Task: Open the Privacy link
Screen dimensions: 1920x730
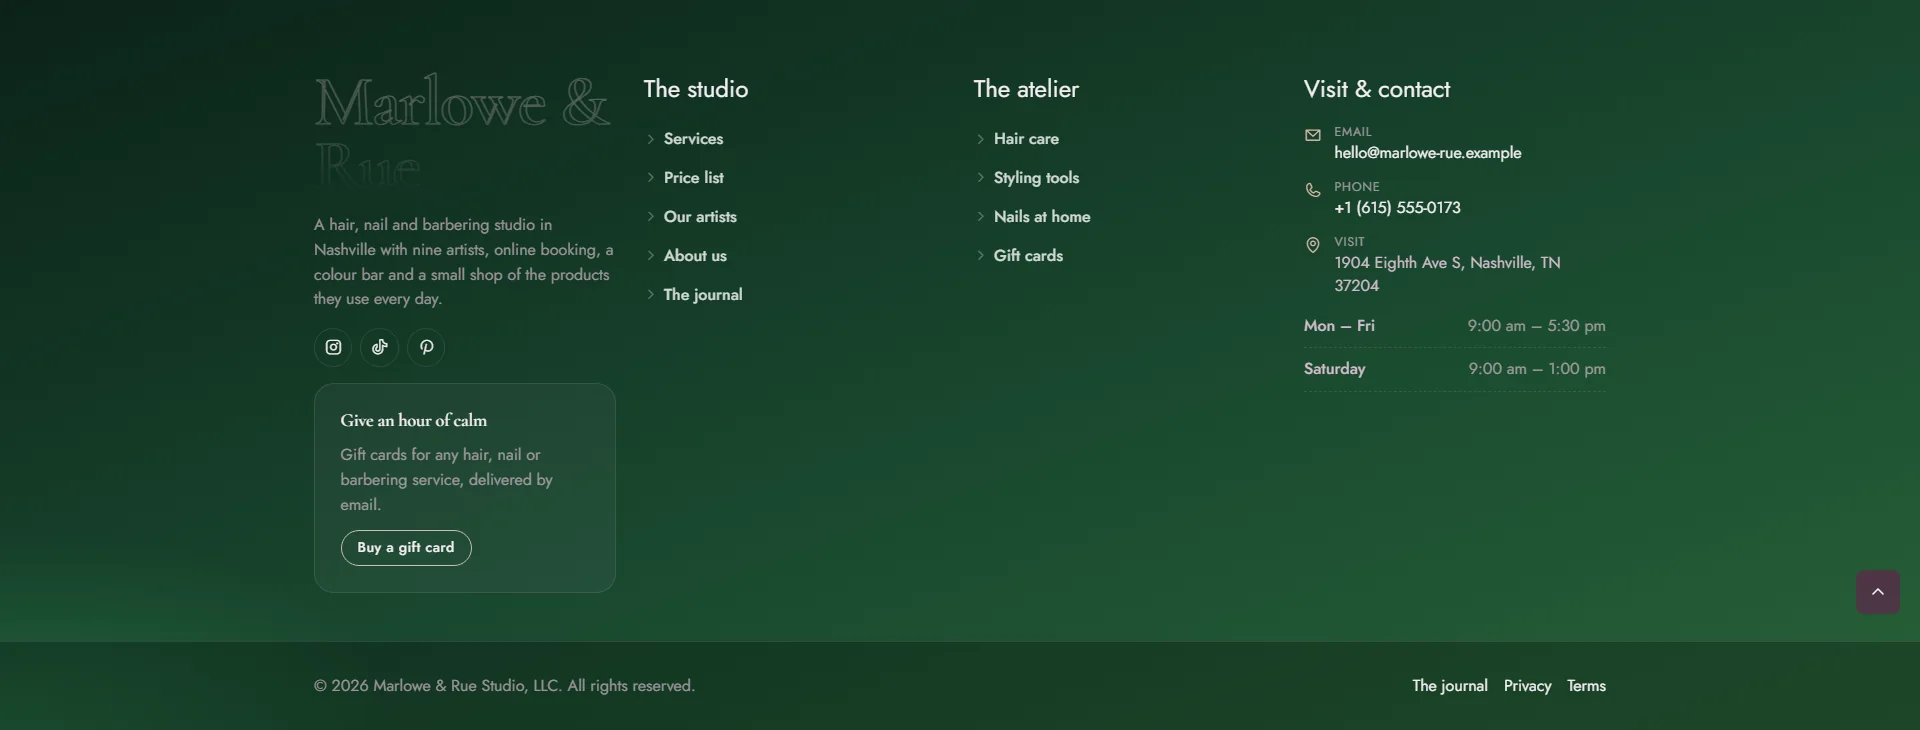Action: pyautogui.click(x=1527, y=686)
